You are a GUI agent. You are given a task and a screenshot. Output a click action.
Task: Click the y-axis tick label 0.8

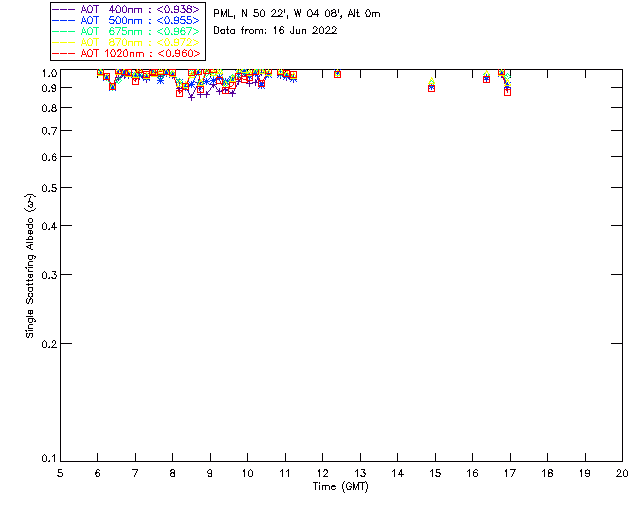click(49, 108)
